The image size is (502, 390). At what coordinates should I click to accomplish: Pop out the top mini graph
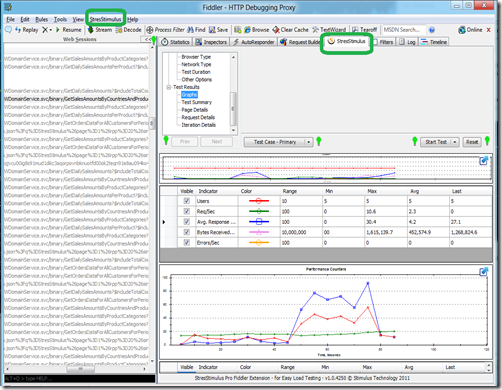coord(483,161)
